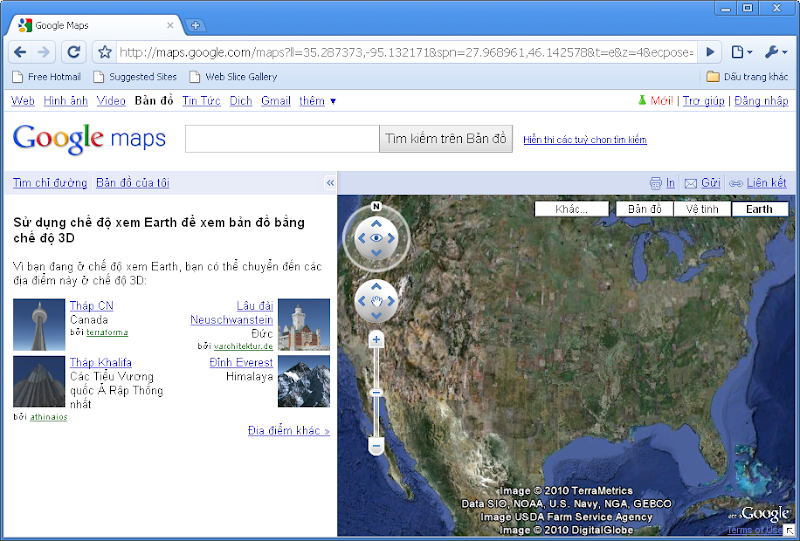Open Lâu đài Neuschwanstein castle thumbnail
The width and height of the screenshot is (800, 541).
[x=304, y=325]
